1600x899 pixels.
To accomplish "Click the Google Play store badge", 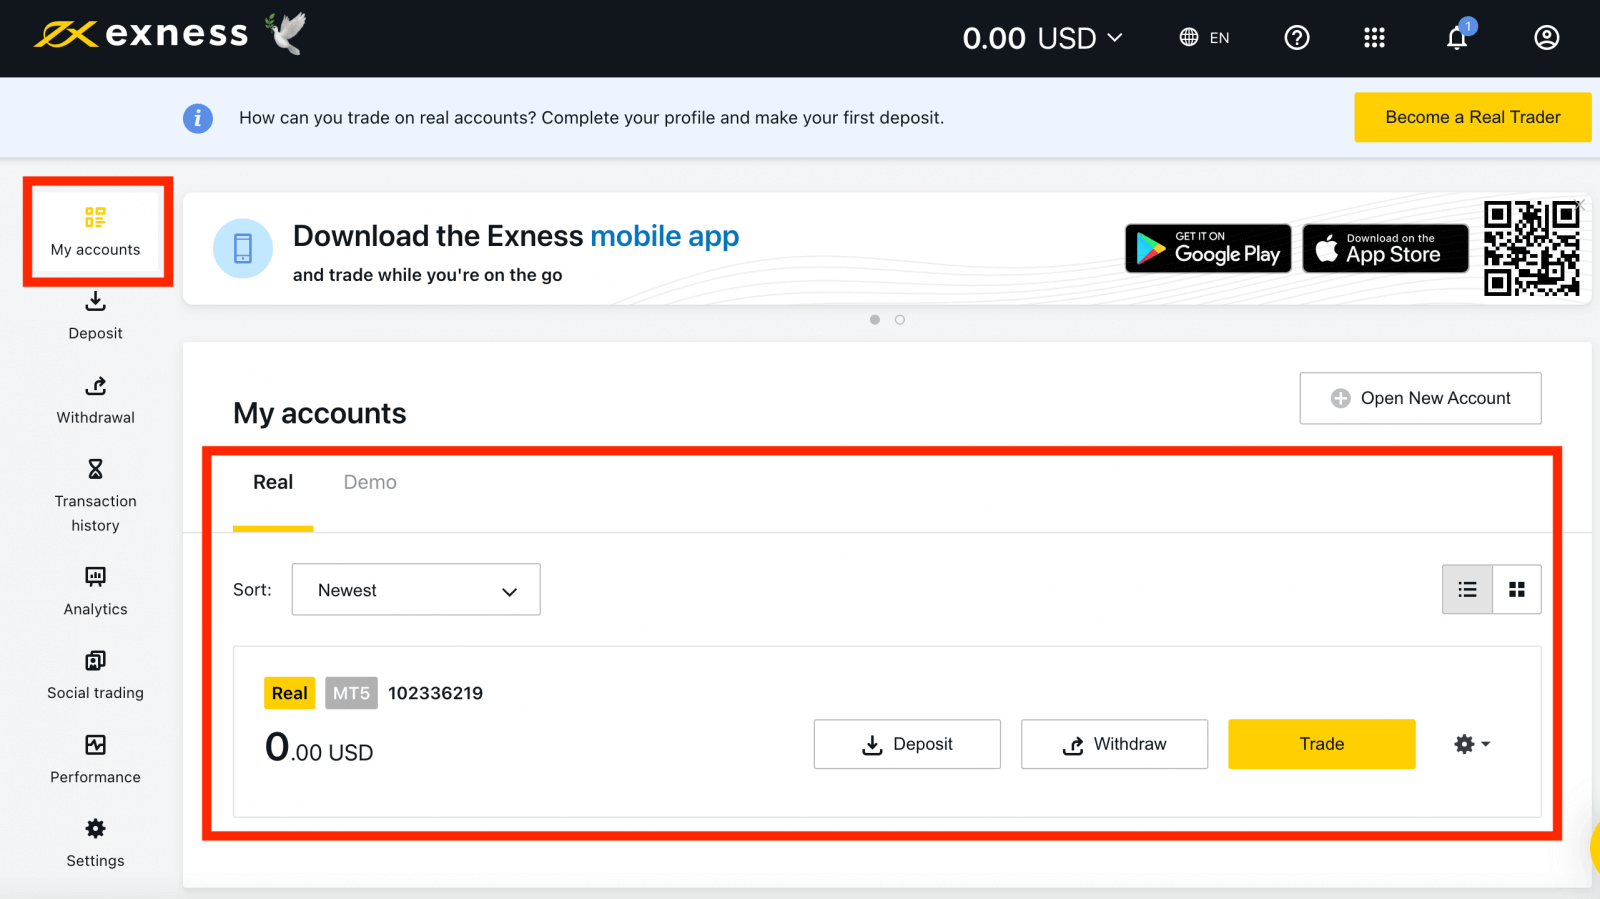I will coord(1208,248).
